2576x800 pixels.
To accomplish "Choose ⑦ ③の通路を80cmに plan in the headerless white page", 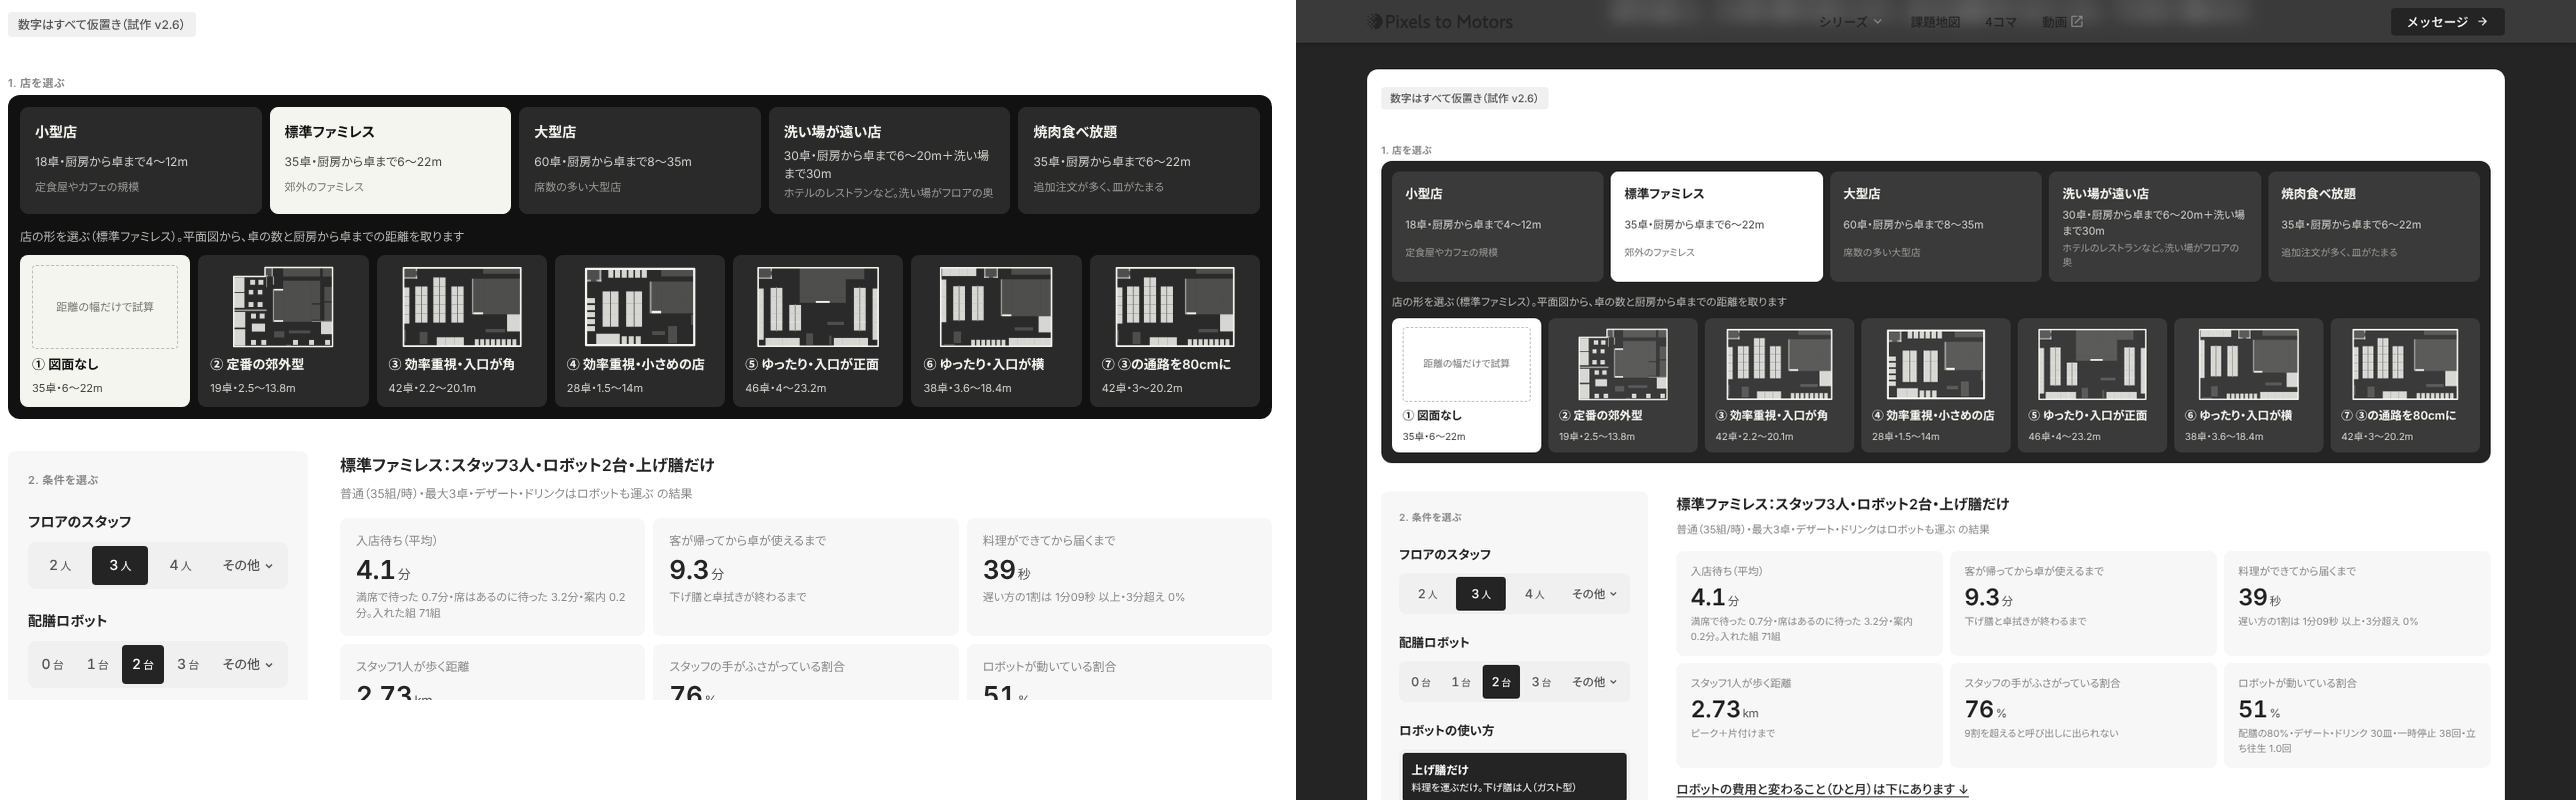I will click(x=1174, y=331).
